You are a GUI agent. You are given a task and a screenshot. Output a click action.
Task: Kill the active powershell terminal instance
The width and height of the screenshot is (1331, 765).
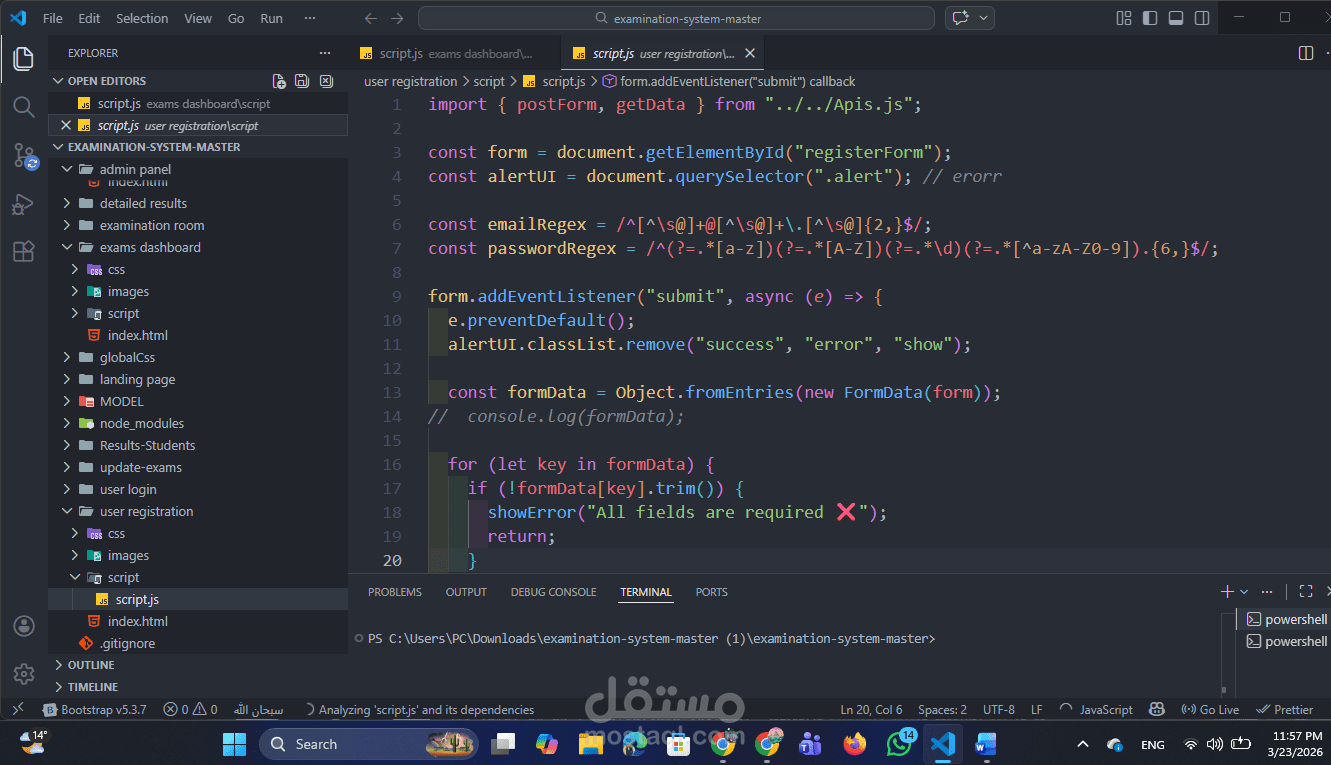(x=1321, y=618)
